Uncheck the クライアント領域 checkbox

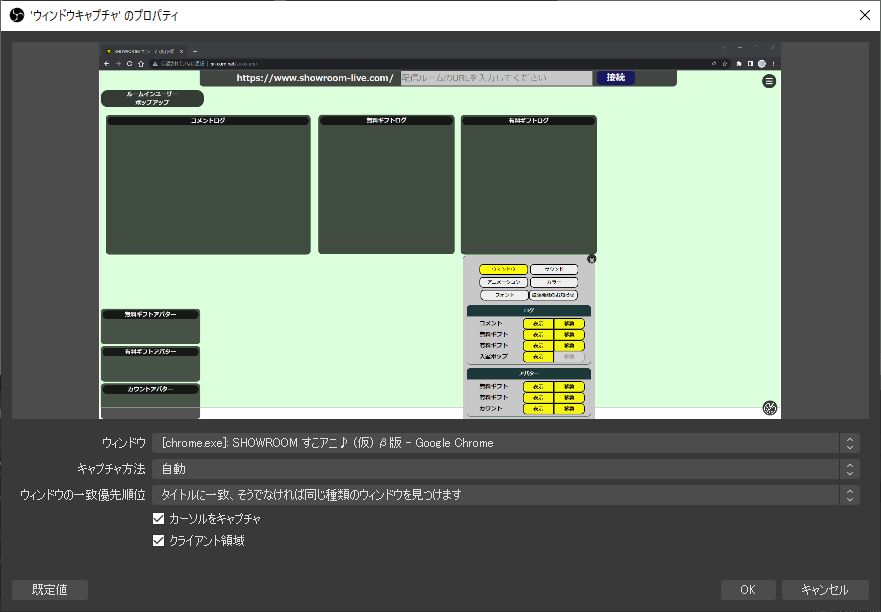[158, 541]
